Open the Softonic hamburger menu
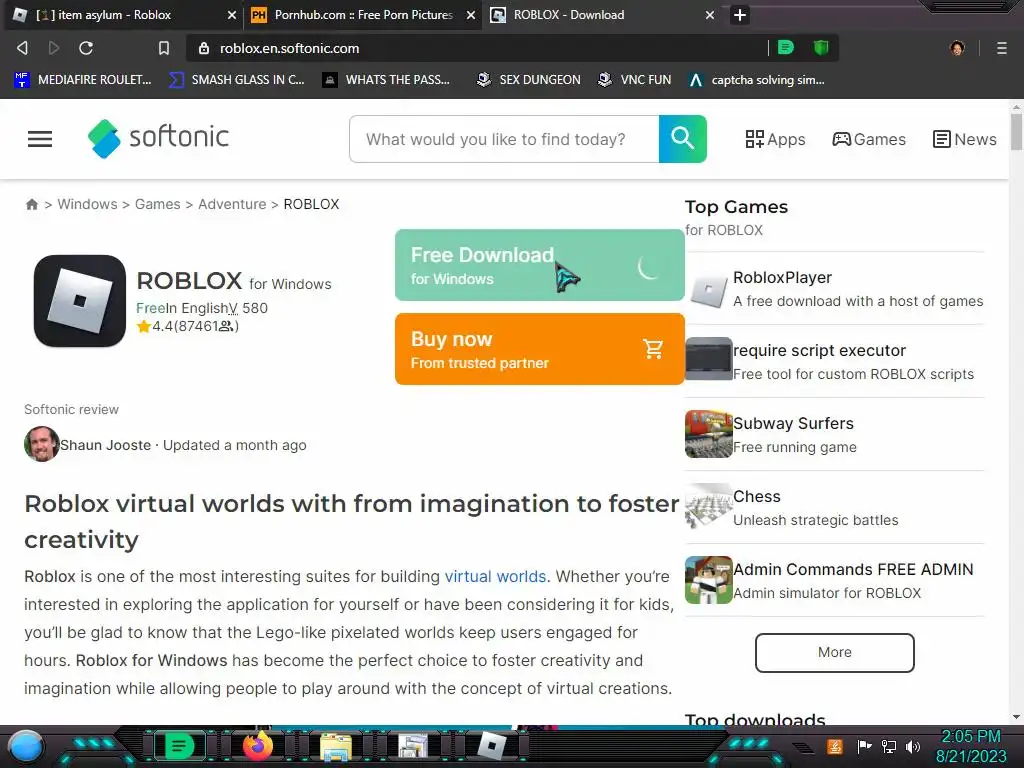1024x768 pixels. click(40, 139)
